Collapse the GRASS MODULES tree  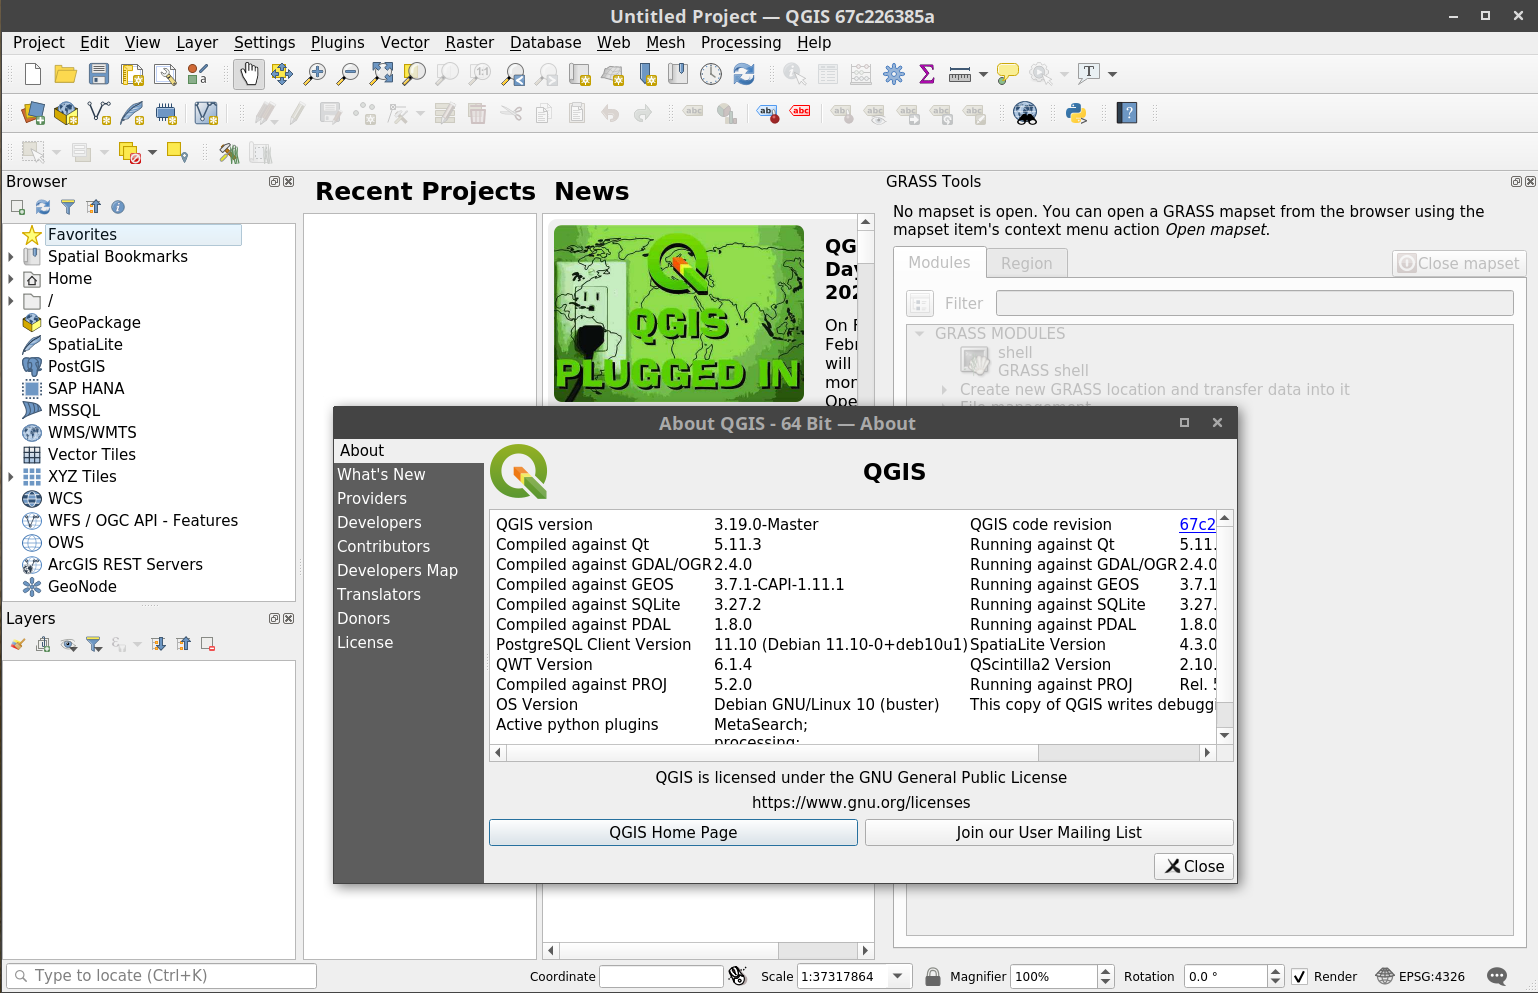point(919,333)
